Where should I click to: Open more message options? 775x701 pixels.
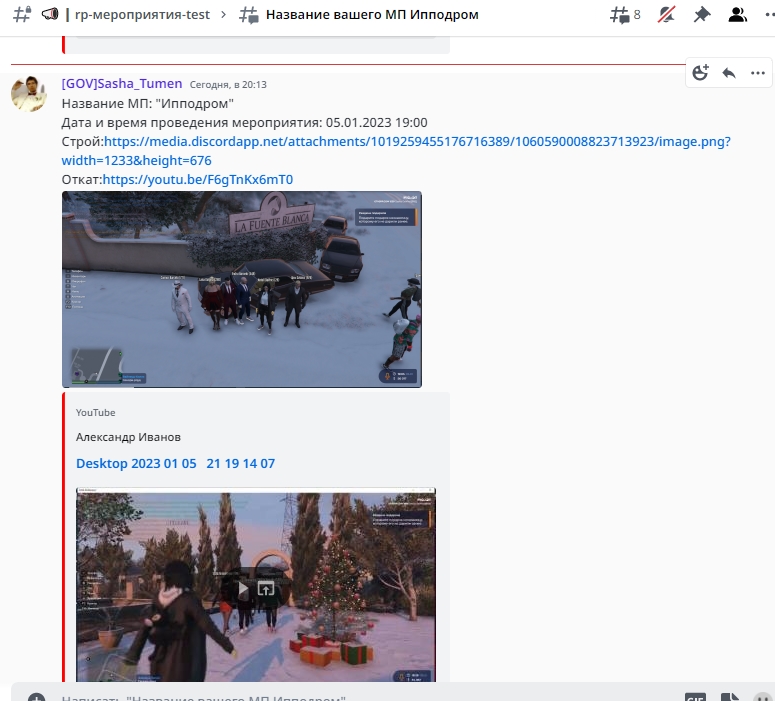click(758, 73)
